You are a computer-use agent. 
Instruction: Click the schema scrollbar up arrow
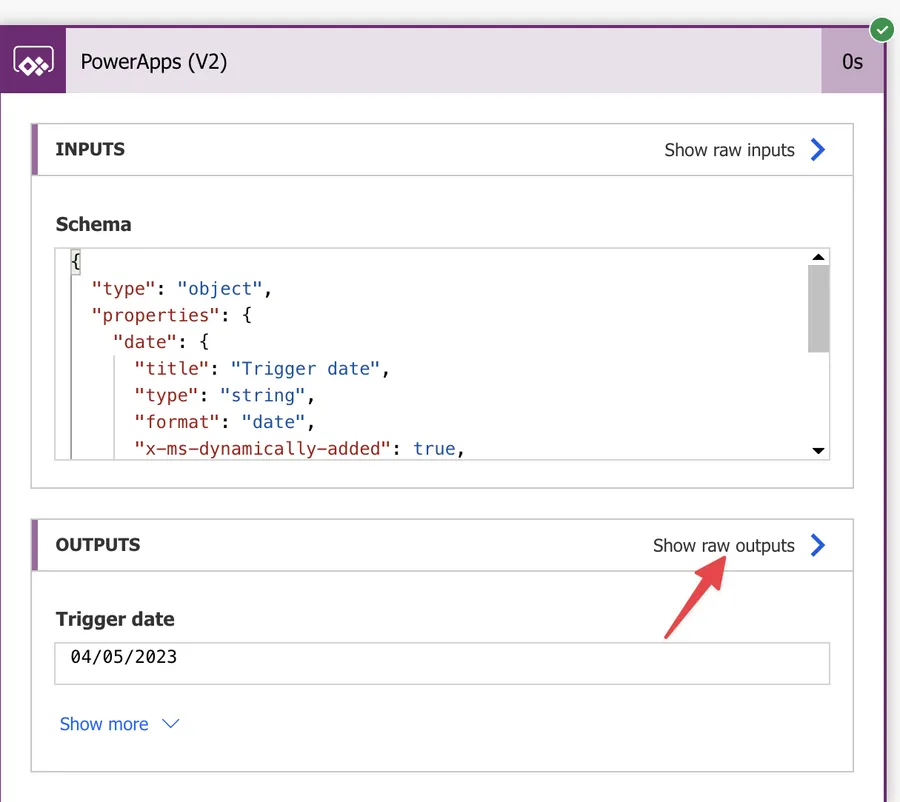click(818, 258)
